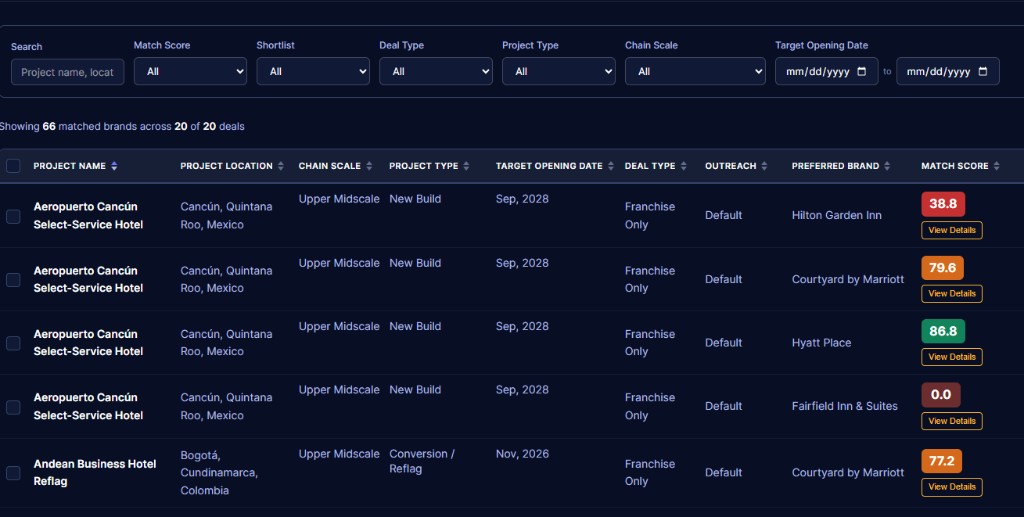Expand the Deal Type filter dropdown
Screen dimensions: 1024x517
(436, 71)
